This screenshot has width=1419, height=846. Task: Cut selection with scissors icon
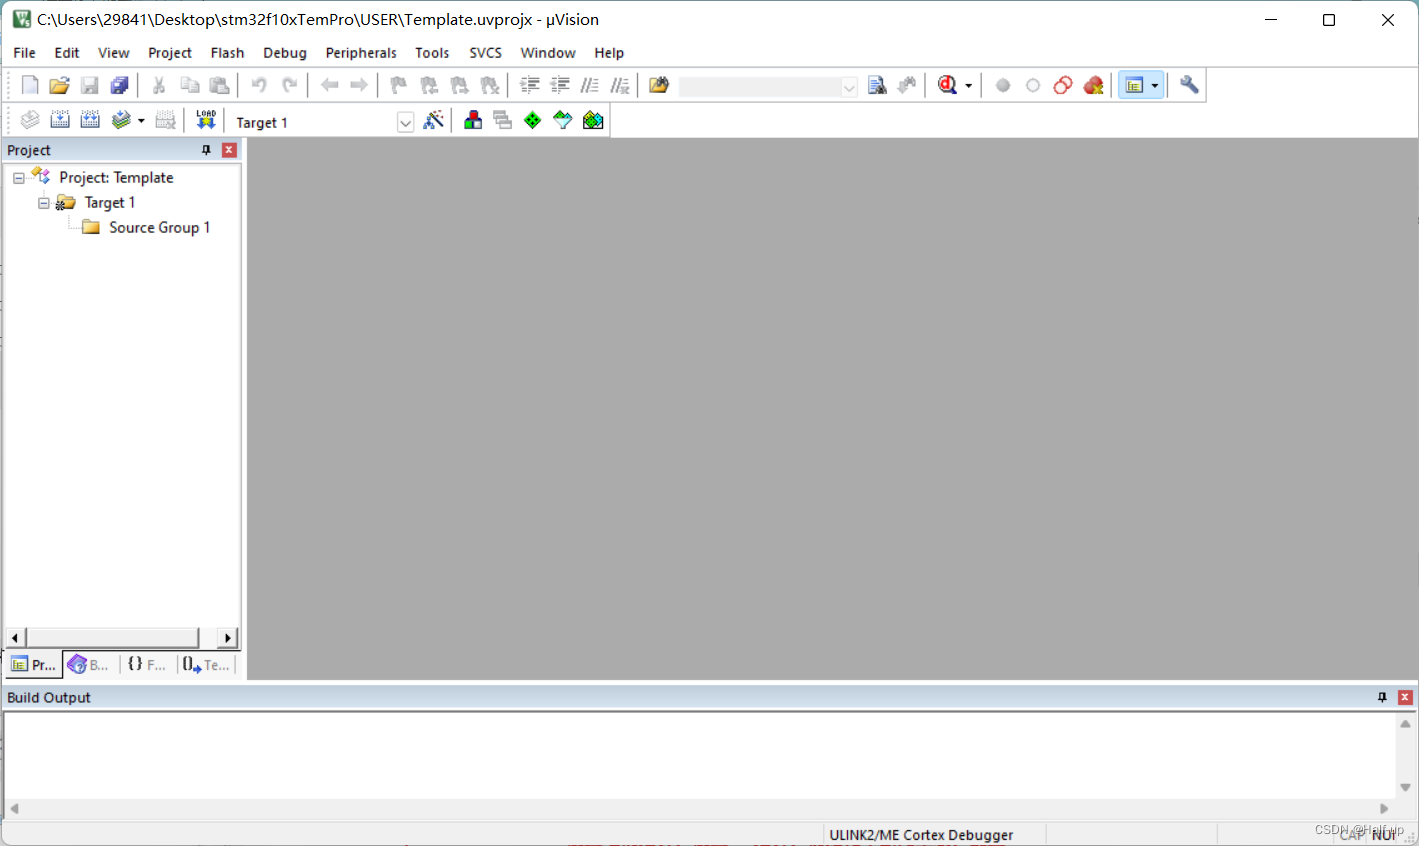coord(158,85)
